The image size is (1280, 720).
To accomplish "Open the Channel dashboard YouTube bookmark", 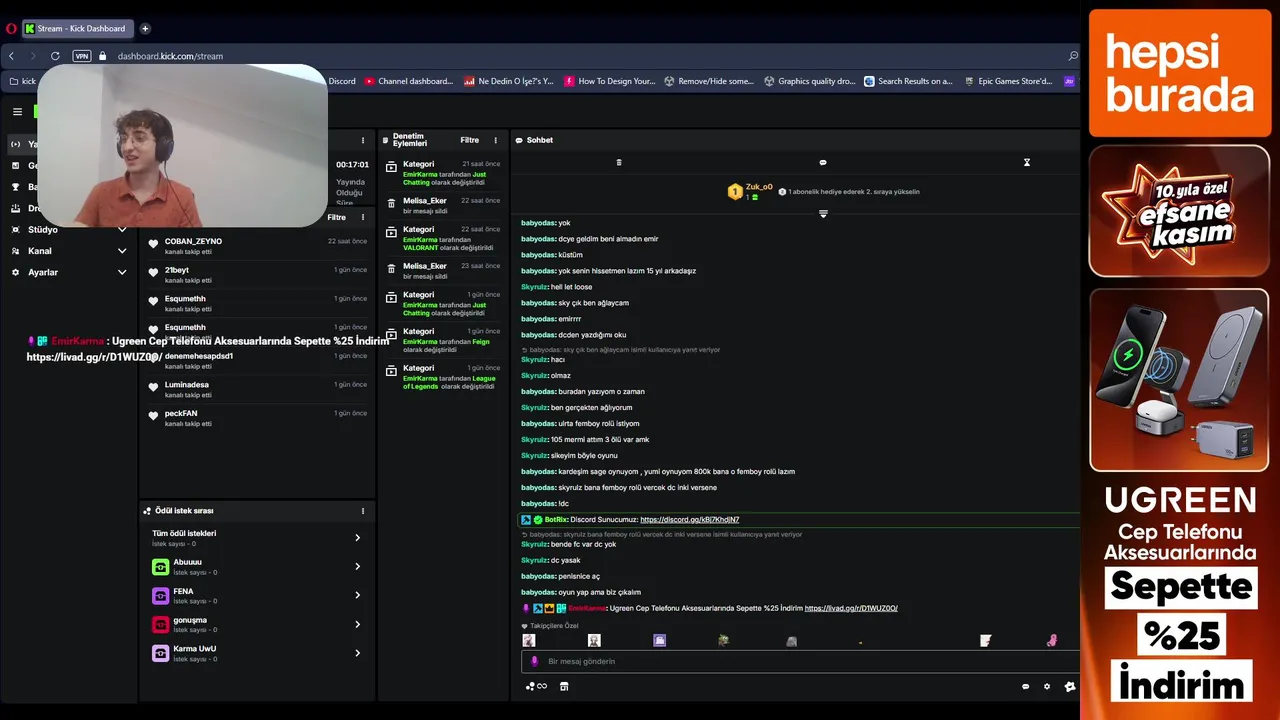I will [x=409, y=81].
